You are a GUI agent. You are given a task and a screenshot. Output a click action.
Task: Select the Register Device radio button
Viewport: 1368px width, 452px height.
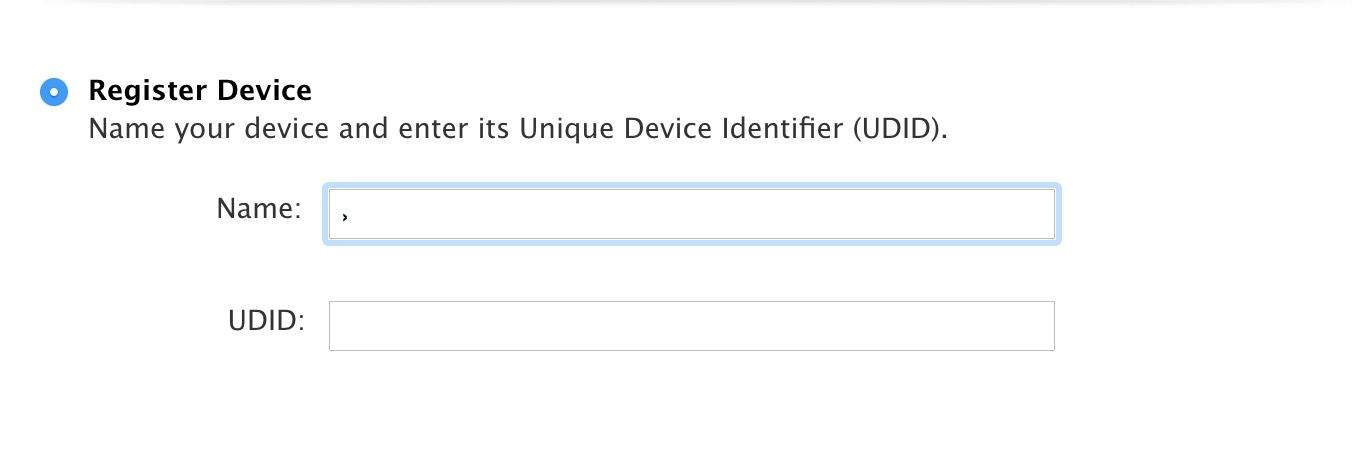[53, 92]
